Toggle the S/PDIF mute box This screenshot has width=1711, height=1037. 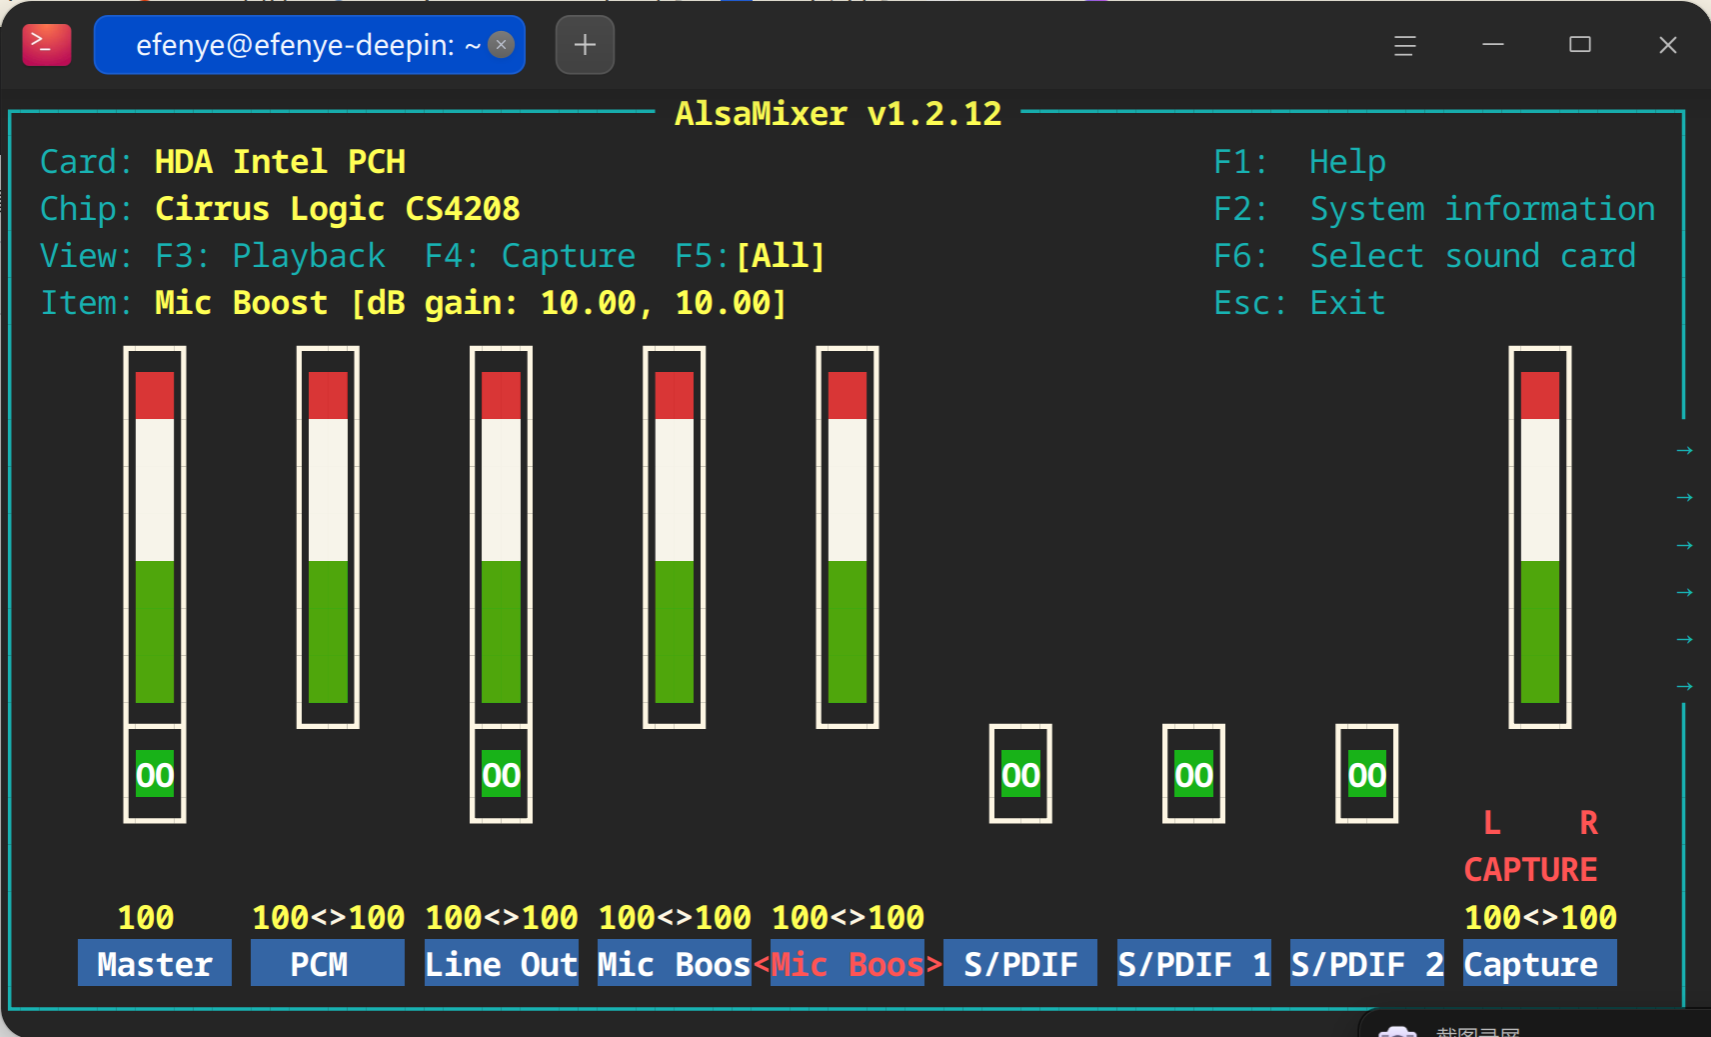[1021, 775]
